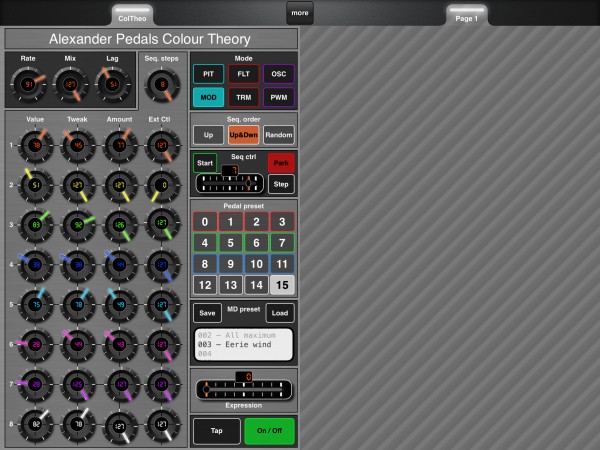This screenshot has height=450, width=600.
Task: Click row 3 green Amount knob
Action: pyautogui.click(x=120, y=225)
